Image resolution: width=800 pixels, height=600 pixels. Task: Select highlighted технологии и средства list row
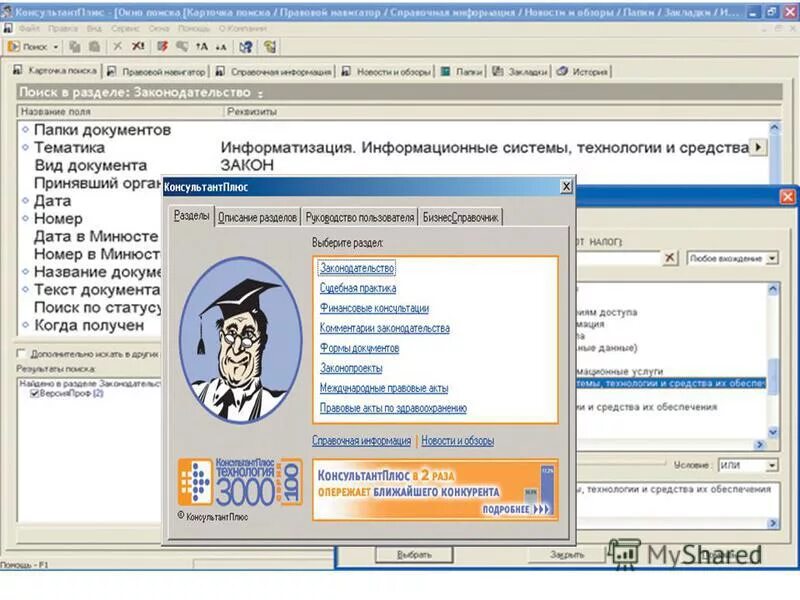[x=671, y=383]
